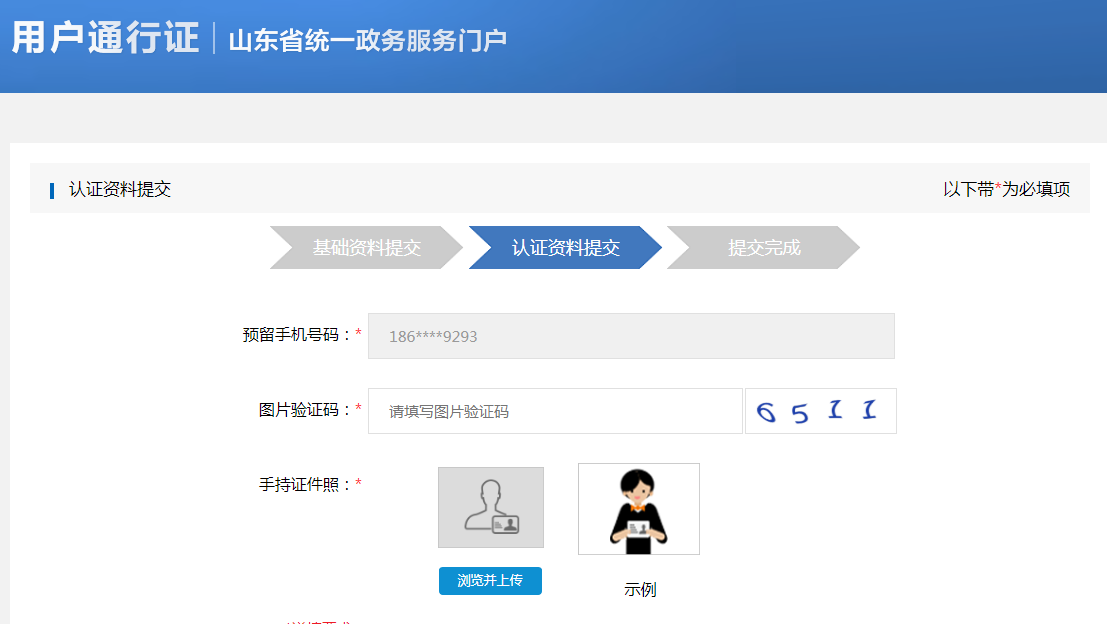Image resolution: width=1107 pixels, height=624 pixels.
Task: Click the 用户通行证 header logo text
Action: 105,38
